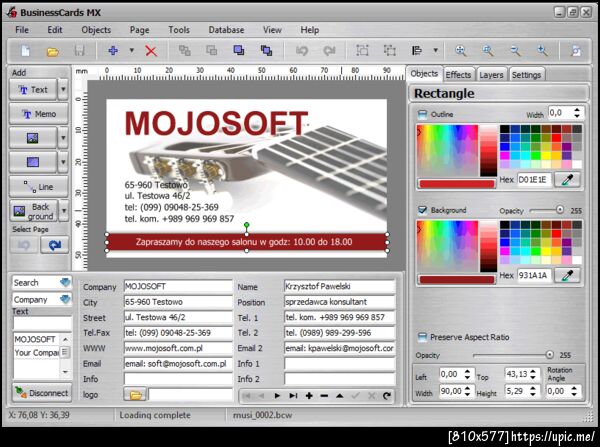The image size is (600, 447).
Task: Click the Zoom out magnifier icon
Action: point(515,50)
